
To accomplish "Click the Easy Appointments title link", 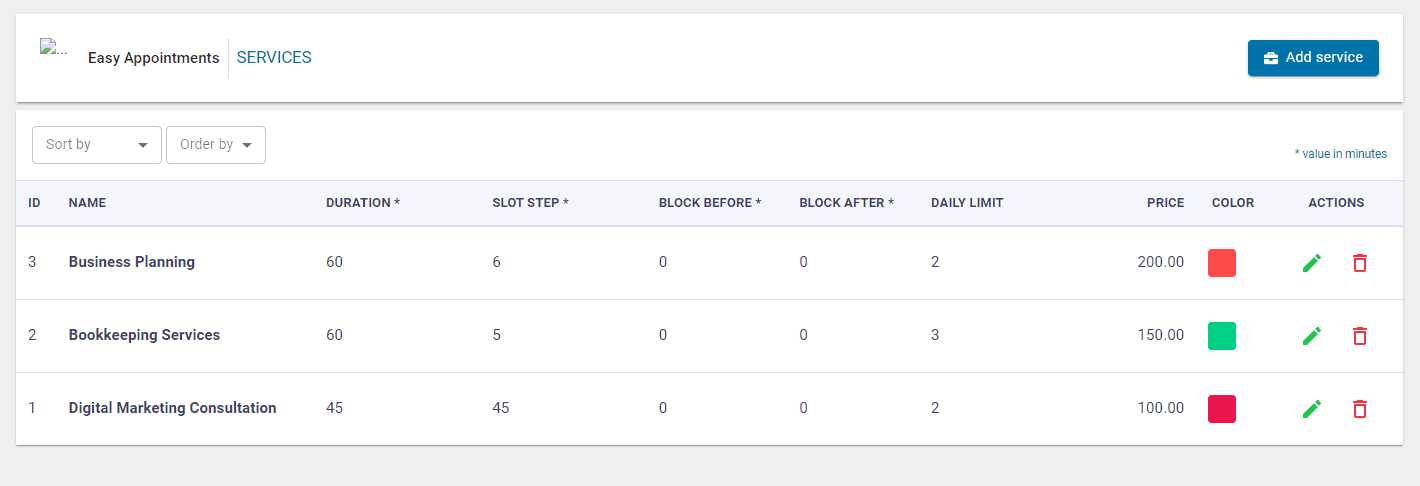I will coord(153,58).
